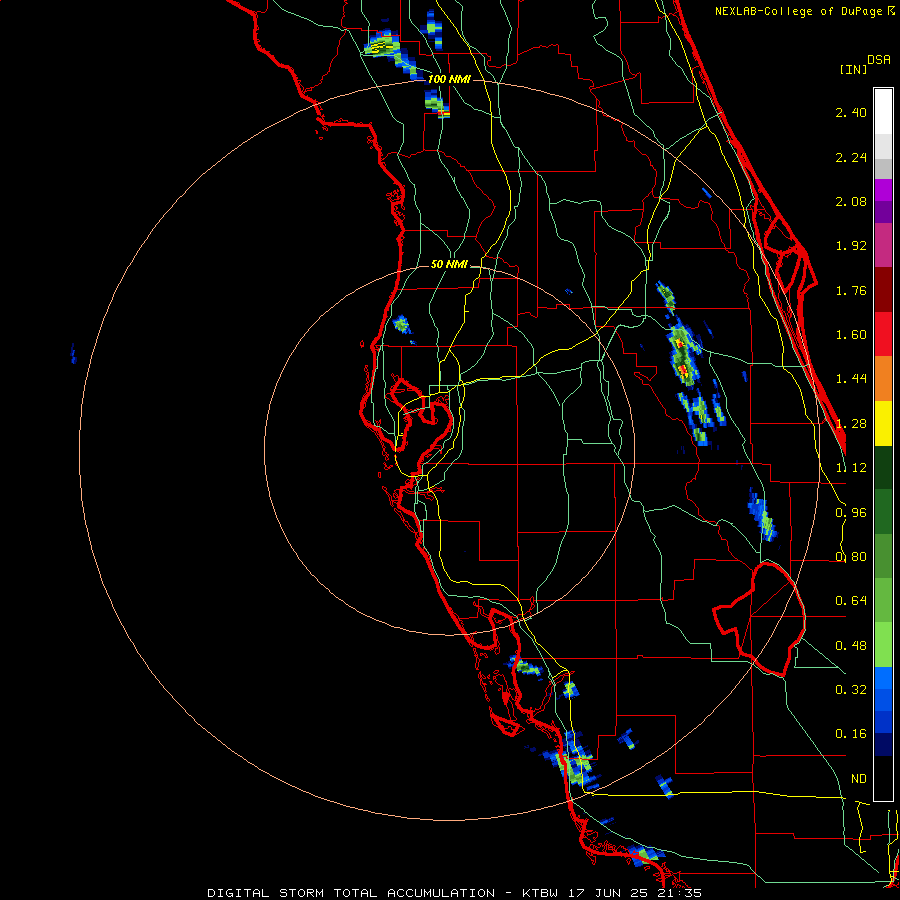The image size is (900, 900).
Task: Select the yellow color bar segment
Action: click(x=883, y=423)
